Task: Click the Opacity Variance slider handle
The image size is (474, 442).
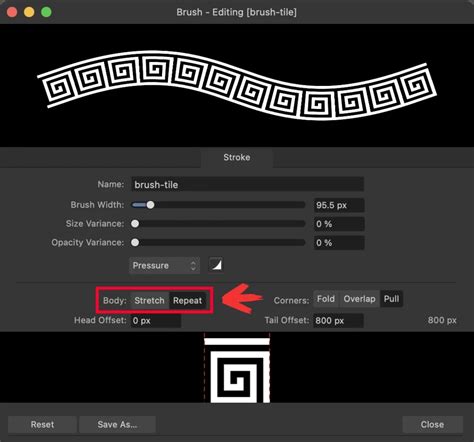Action: click(135, 242)
